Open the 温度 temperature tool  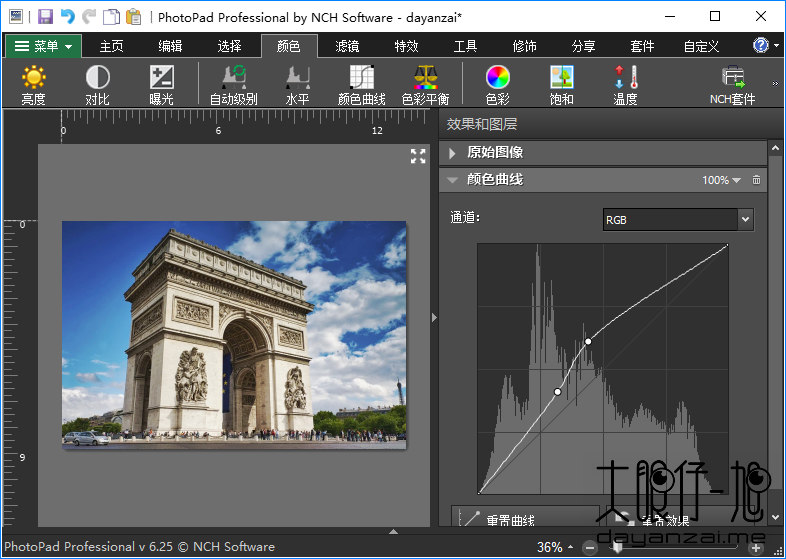coord(625,85)
